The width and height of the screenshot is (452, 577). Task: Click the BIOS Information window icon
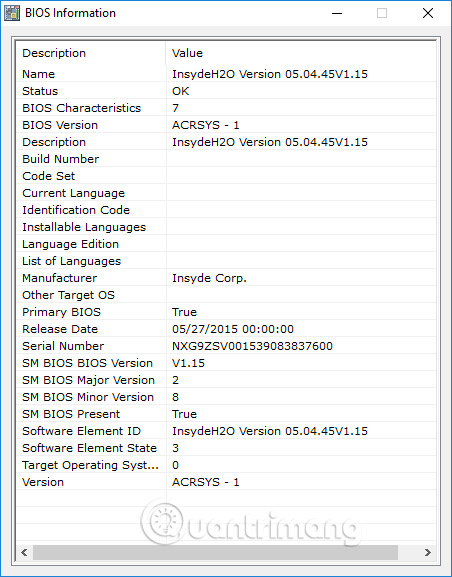tap(11, 13)
